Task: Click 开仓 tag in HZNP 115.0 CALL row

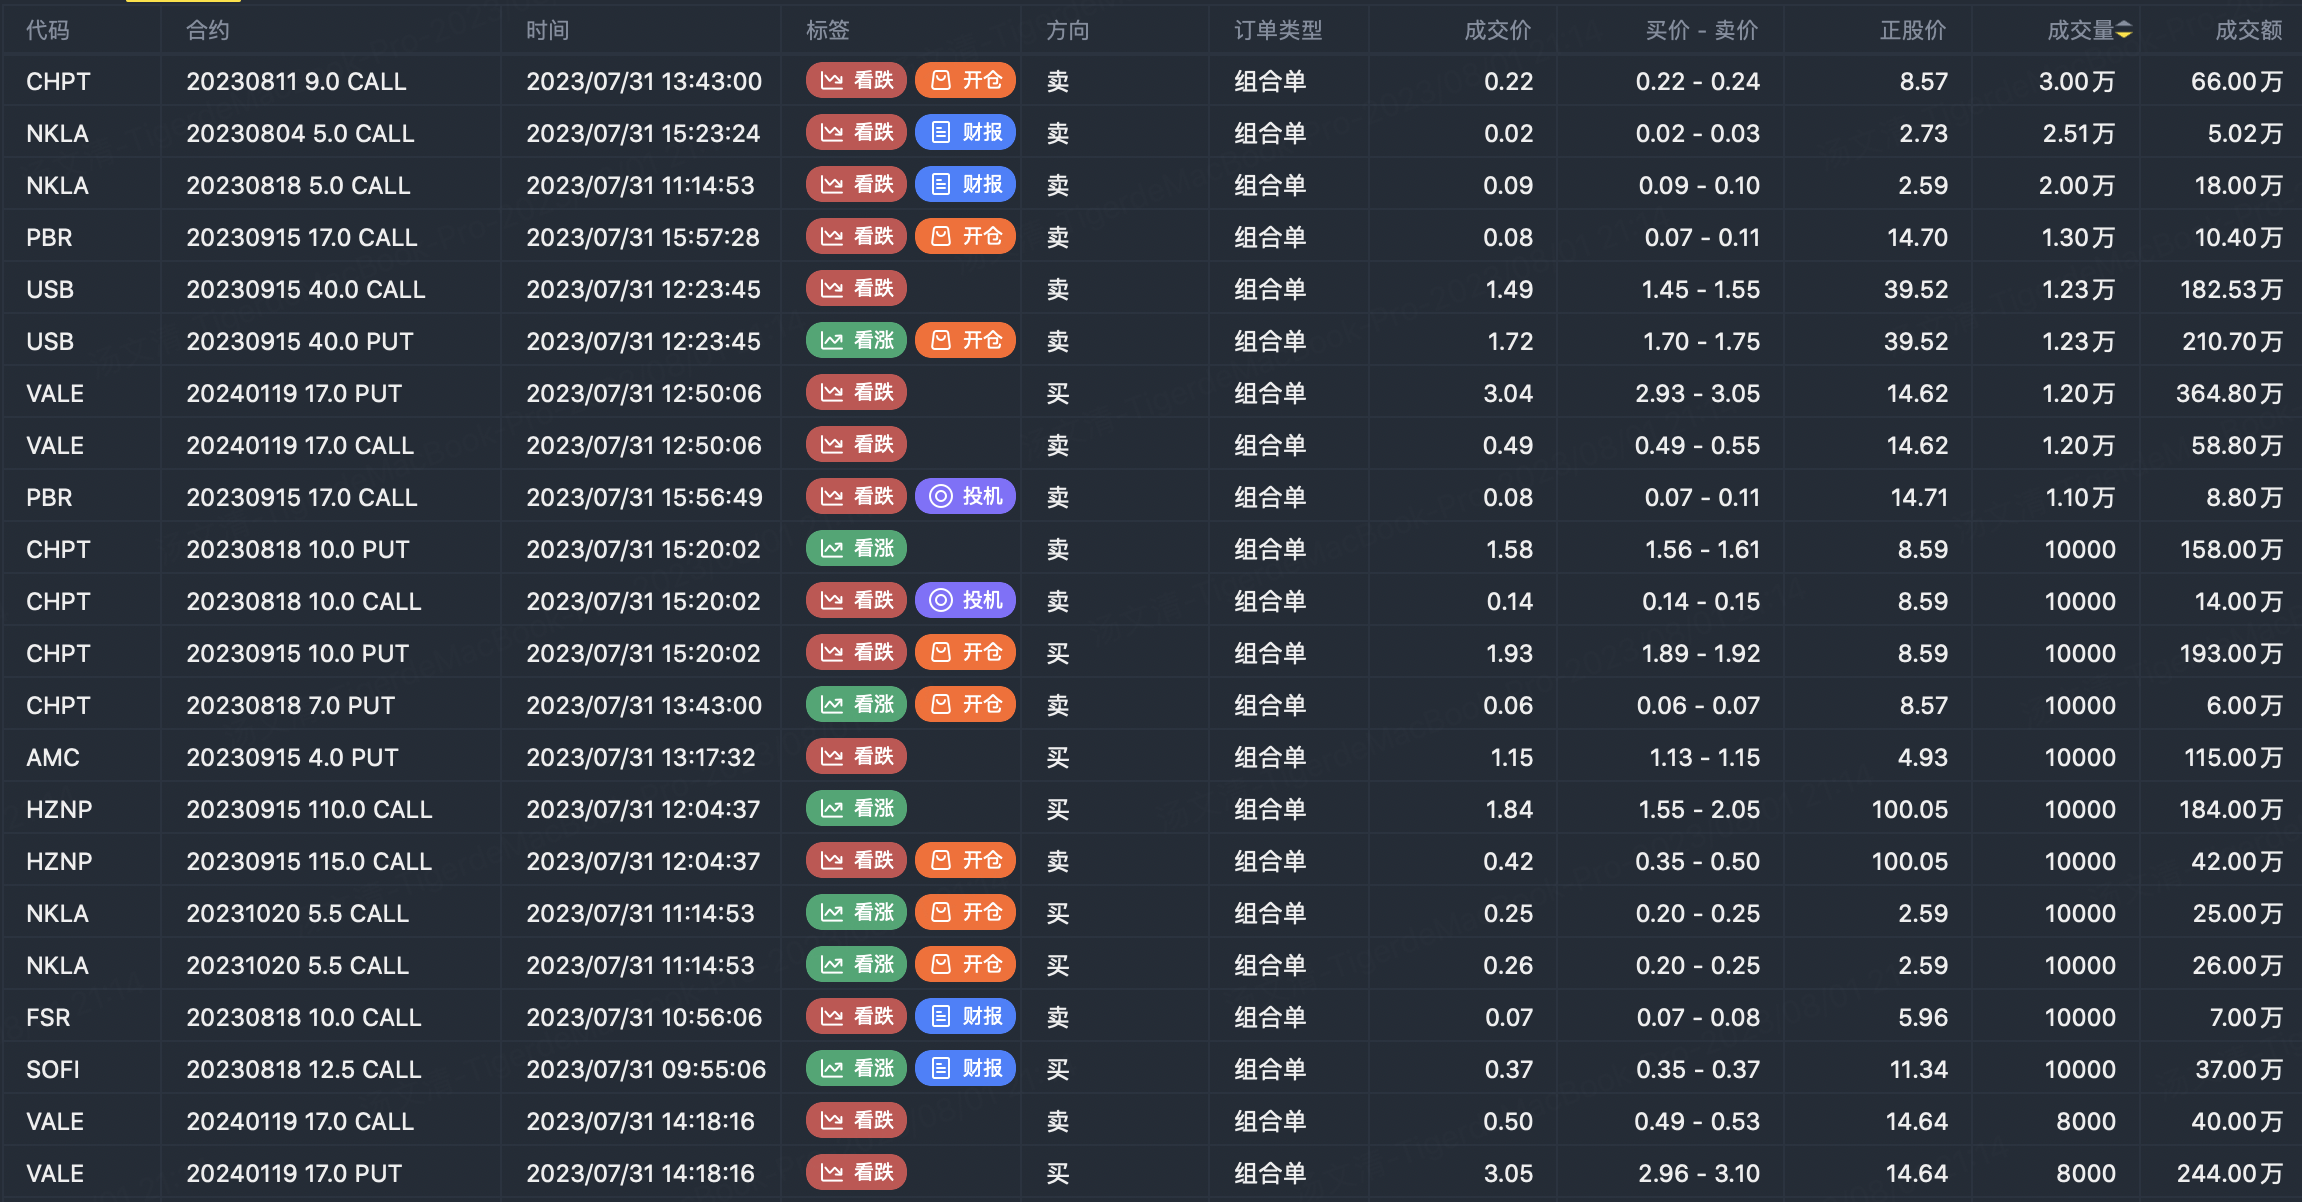Action: tap(965, 861)
